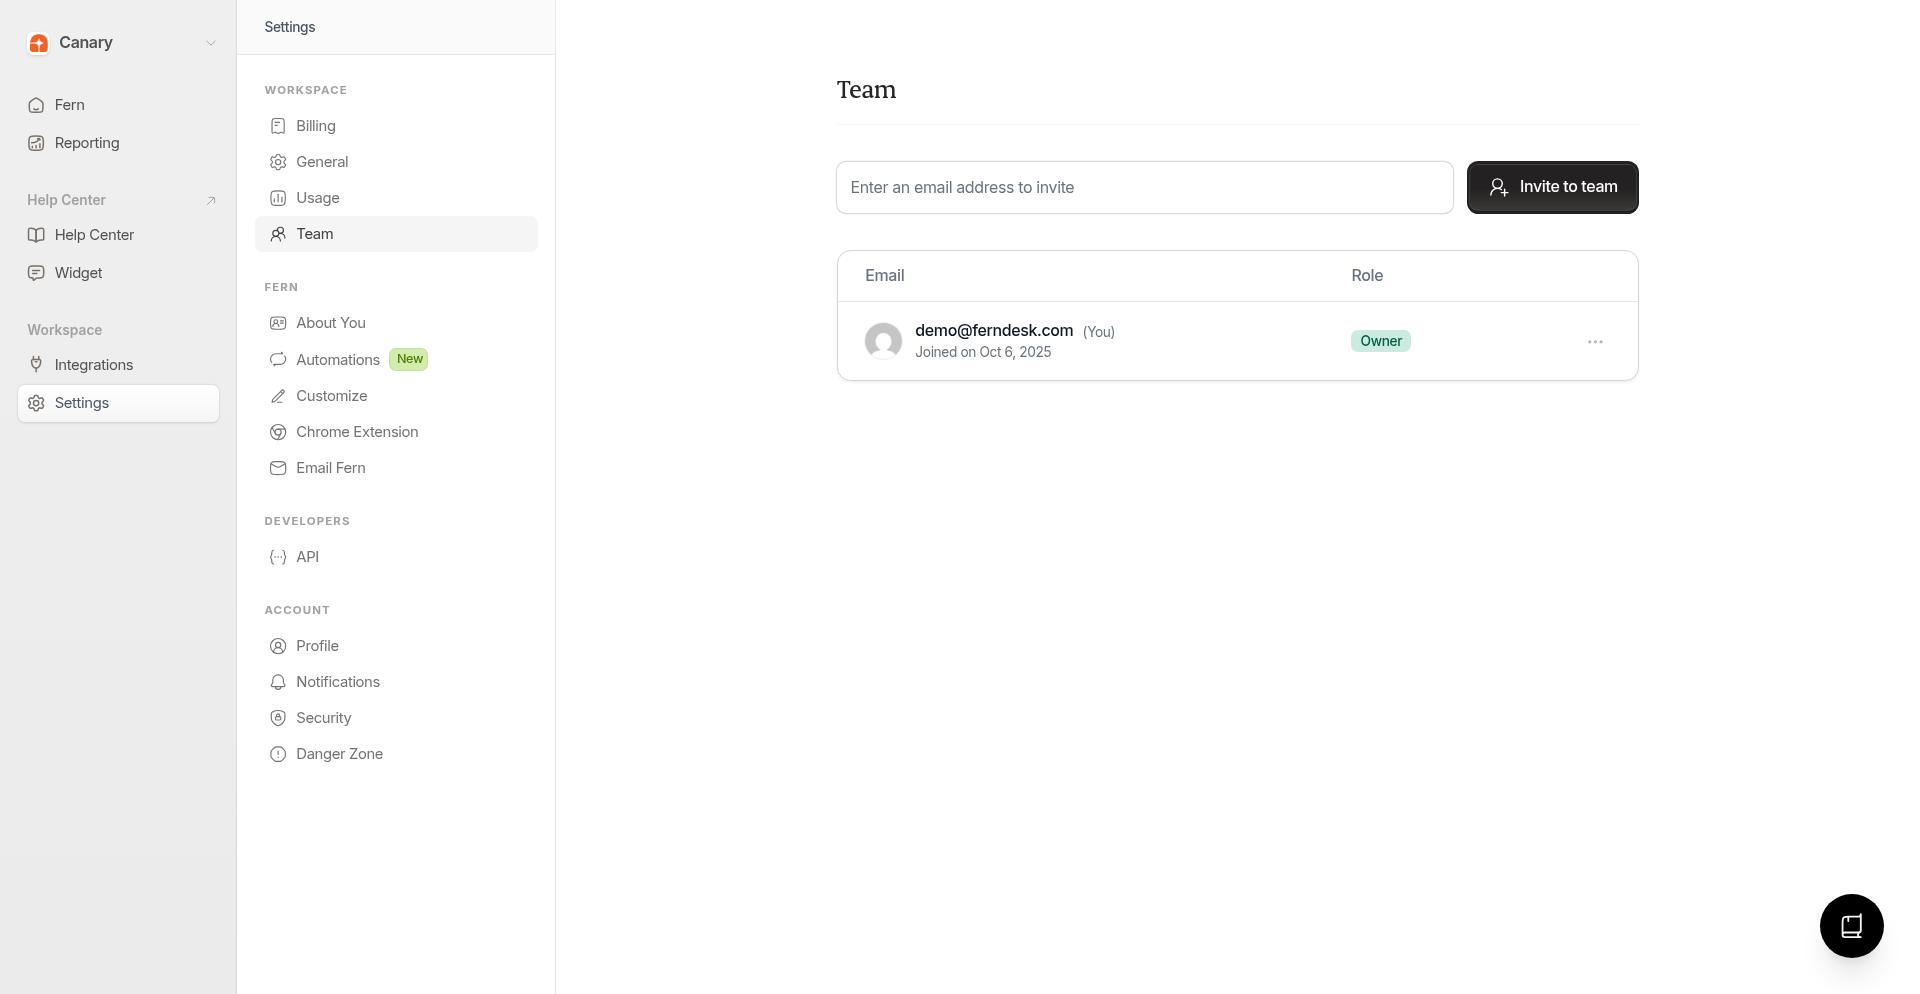Image resolution: width=1920 pixels, height=994 pixels.
Task: Open the ellipsis menu for demo@ferndesk.com
Action: click(x=1595, y=341)
